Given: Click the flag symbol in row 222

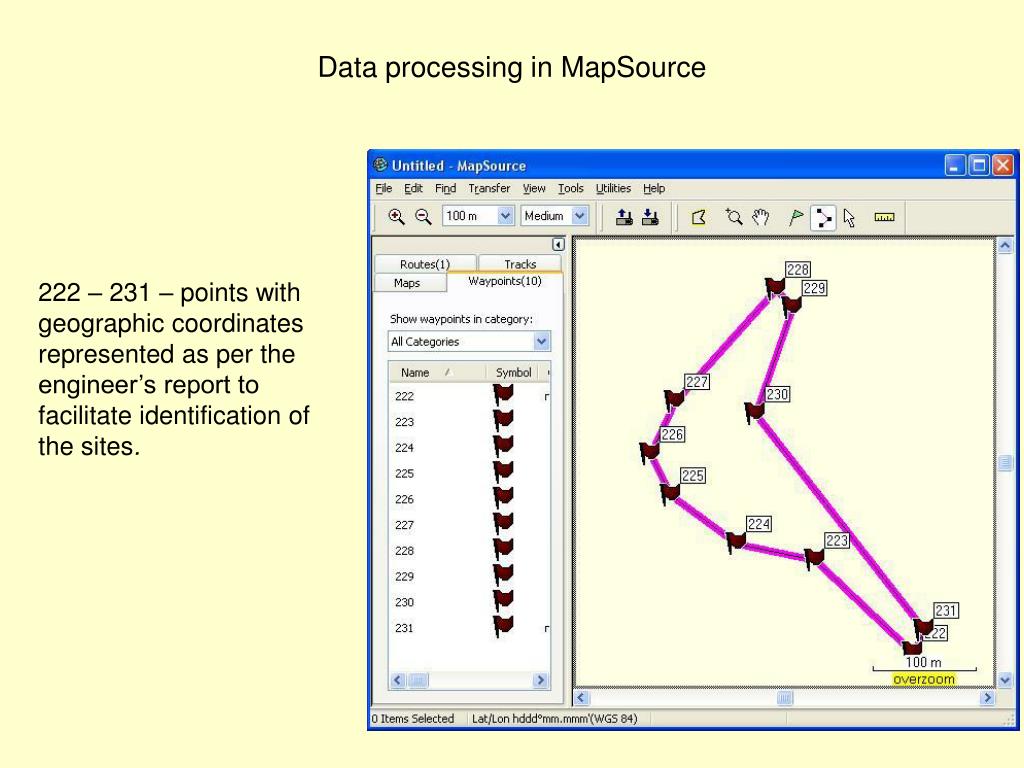Looking at the screenshot, I should [x=503, y=395].
